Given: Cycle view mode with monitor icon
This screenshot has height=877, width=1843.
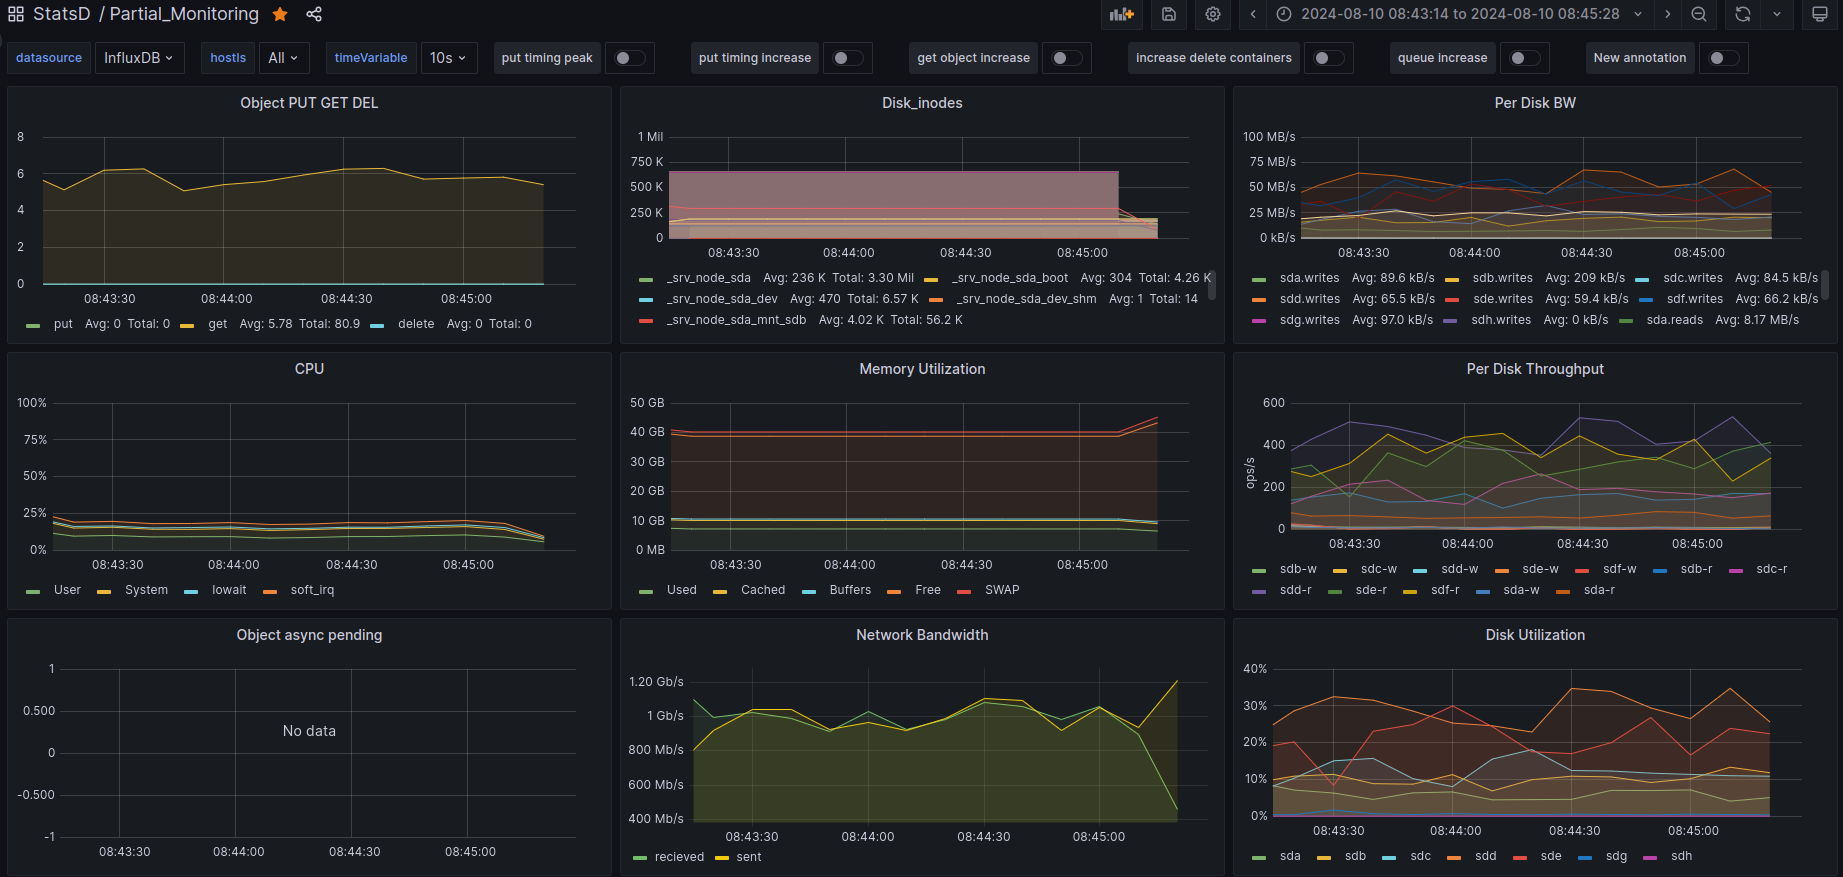Looking at the screenshot, I should click(x=1820, y=14).
